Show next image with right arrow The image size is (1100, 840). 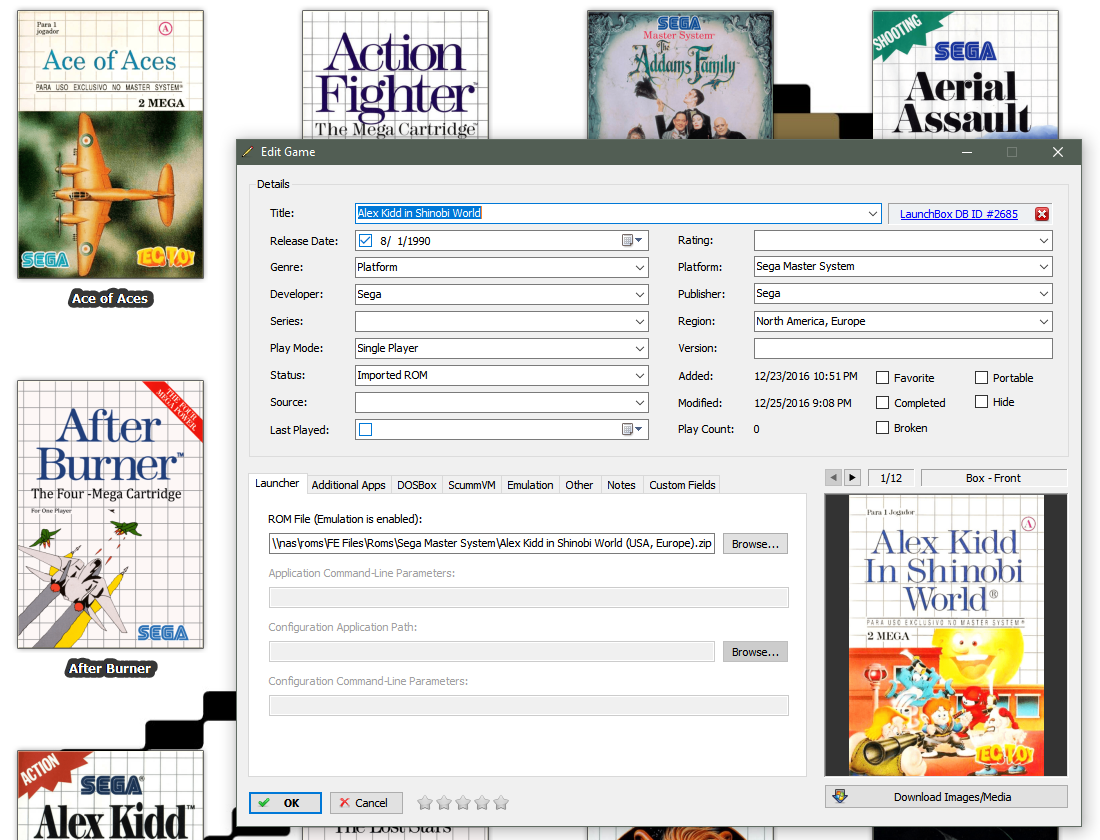pyautogui.click(x=852, y=478)
